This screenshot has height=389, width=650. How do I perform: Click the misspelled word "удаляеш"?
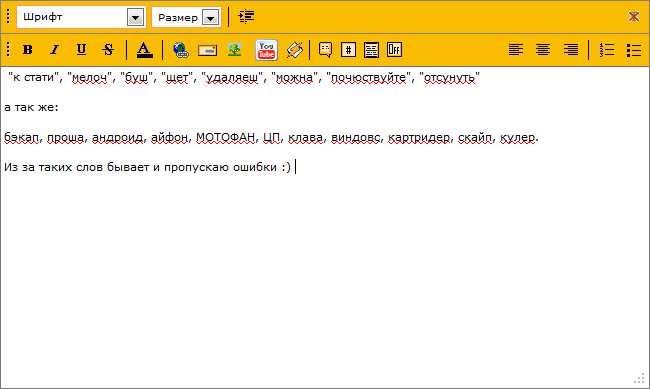tap(232, 78)
